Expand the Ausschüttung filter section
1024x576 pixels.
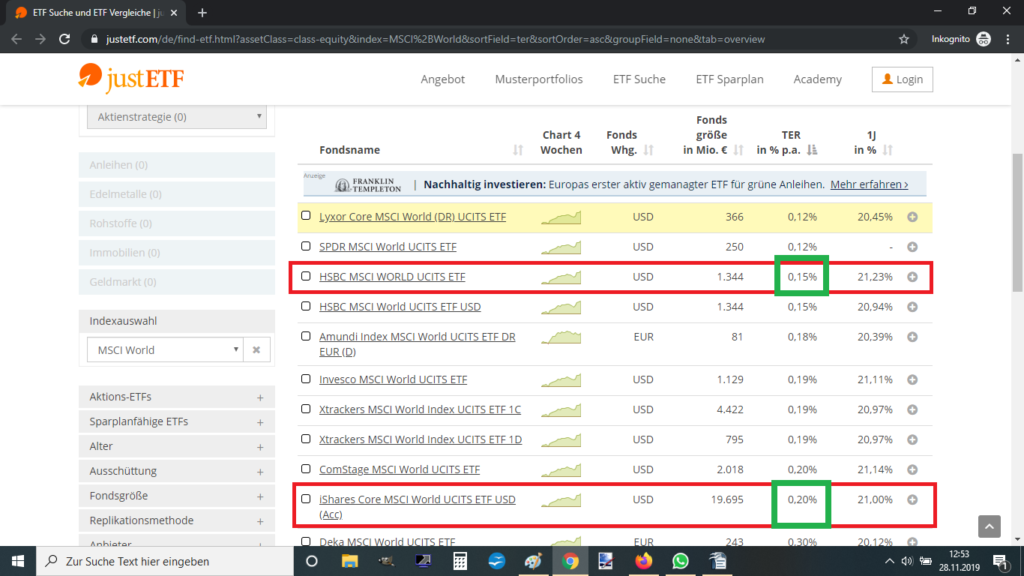pyautogui.click(x=176, y=472)
